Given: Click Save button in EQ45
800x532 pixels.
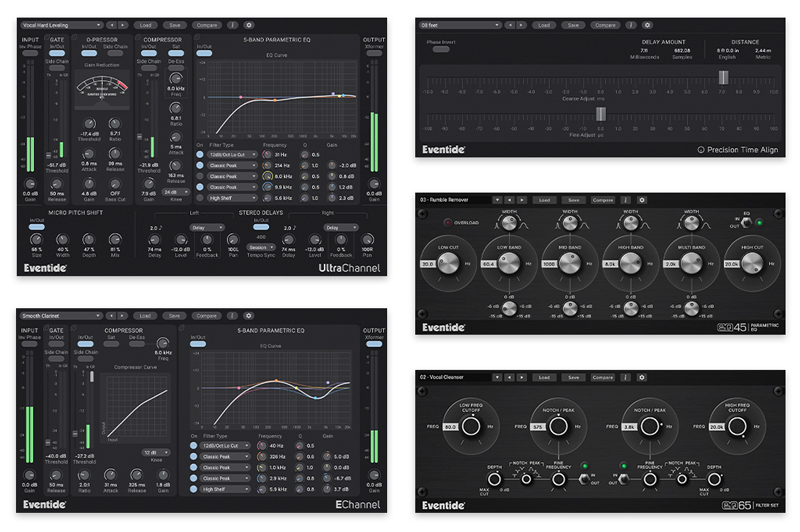Looking at the screenshot, I should click(573, 200).
